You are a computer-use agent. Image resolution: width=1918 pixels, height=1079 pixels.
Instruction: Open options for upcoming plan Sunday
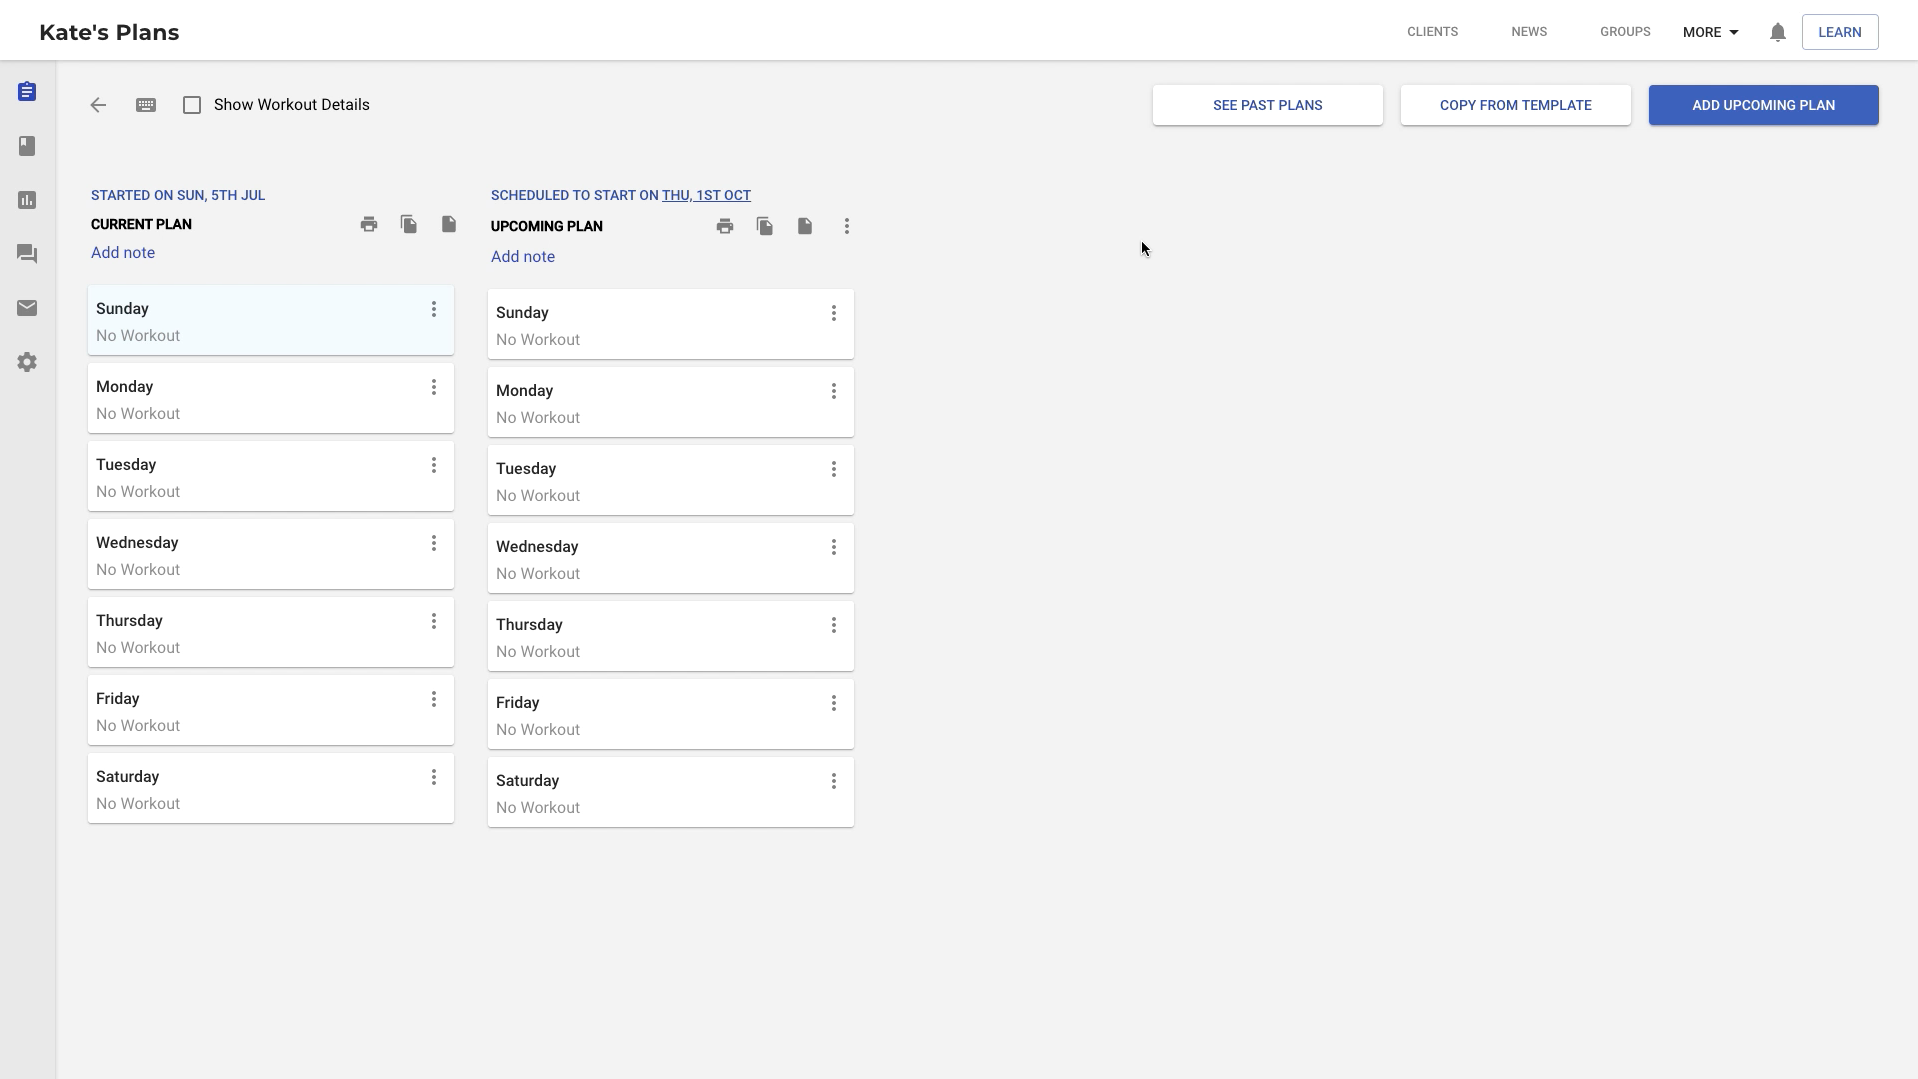[834, 313]
